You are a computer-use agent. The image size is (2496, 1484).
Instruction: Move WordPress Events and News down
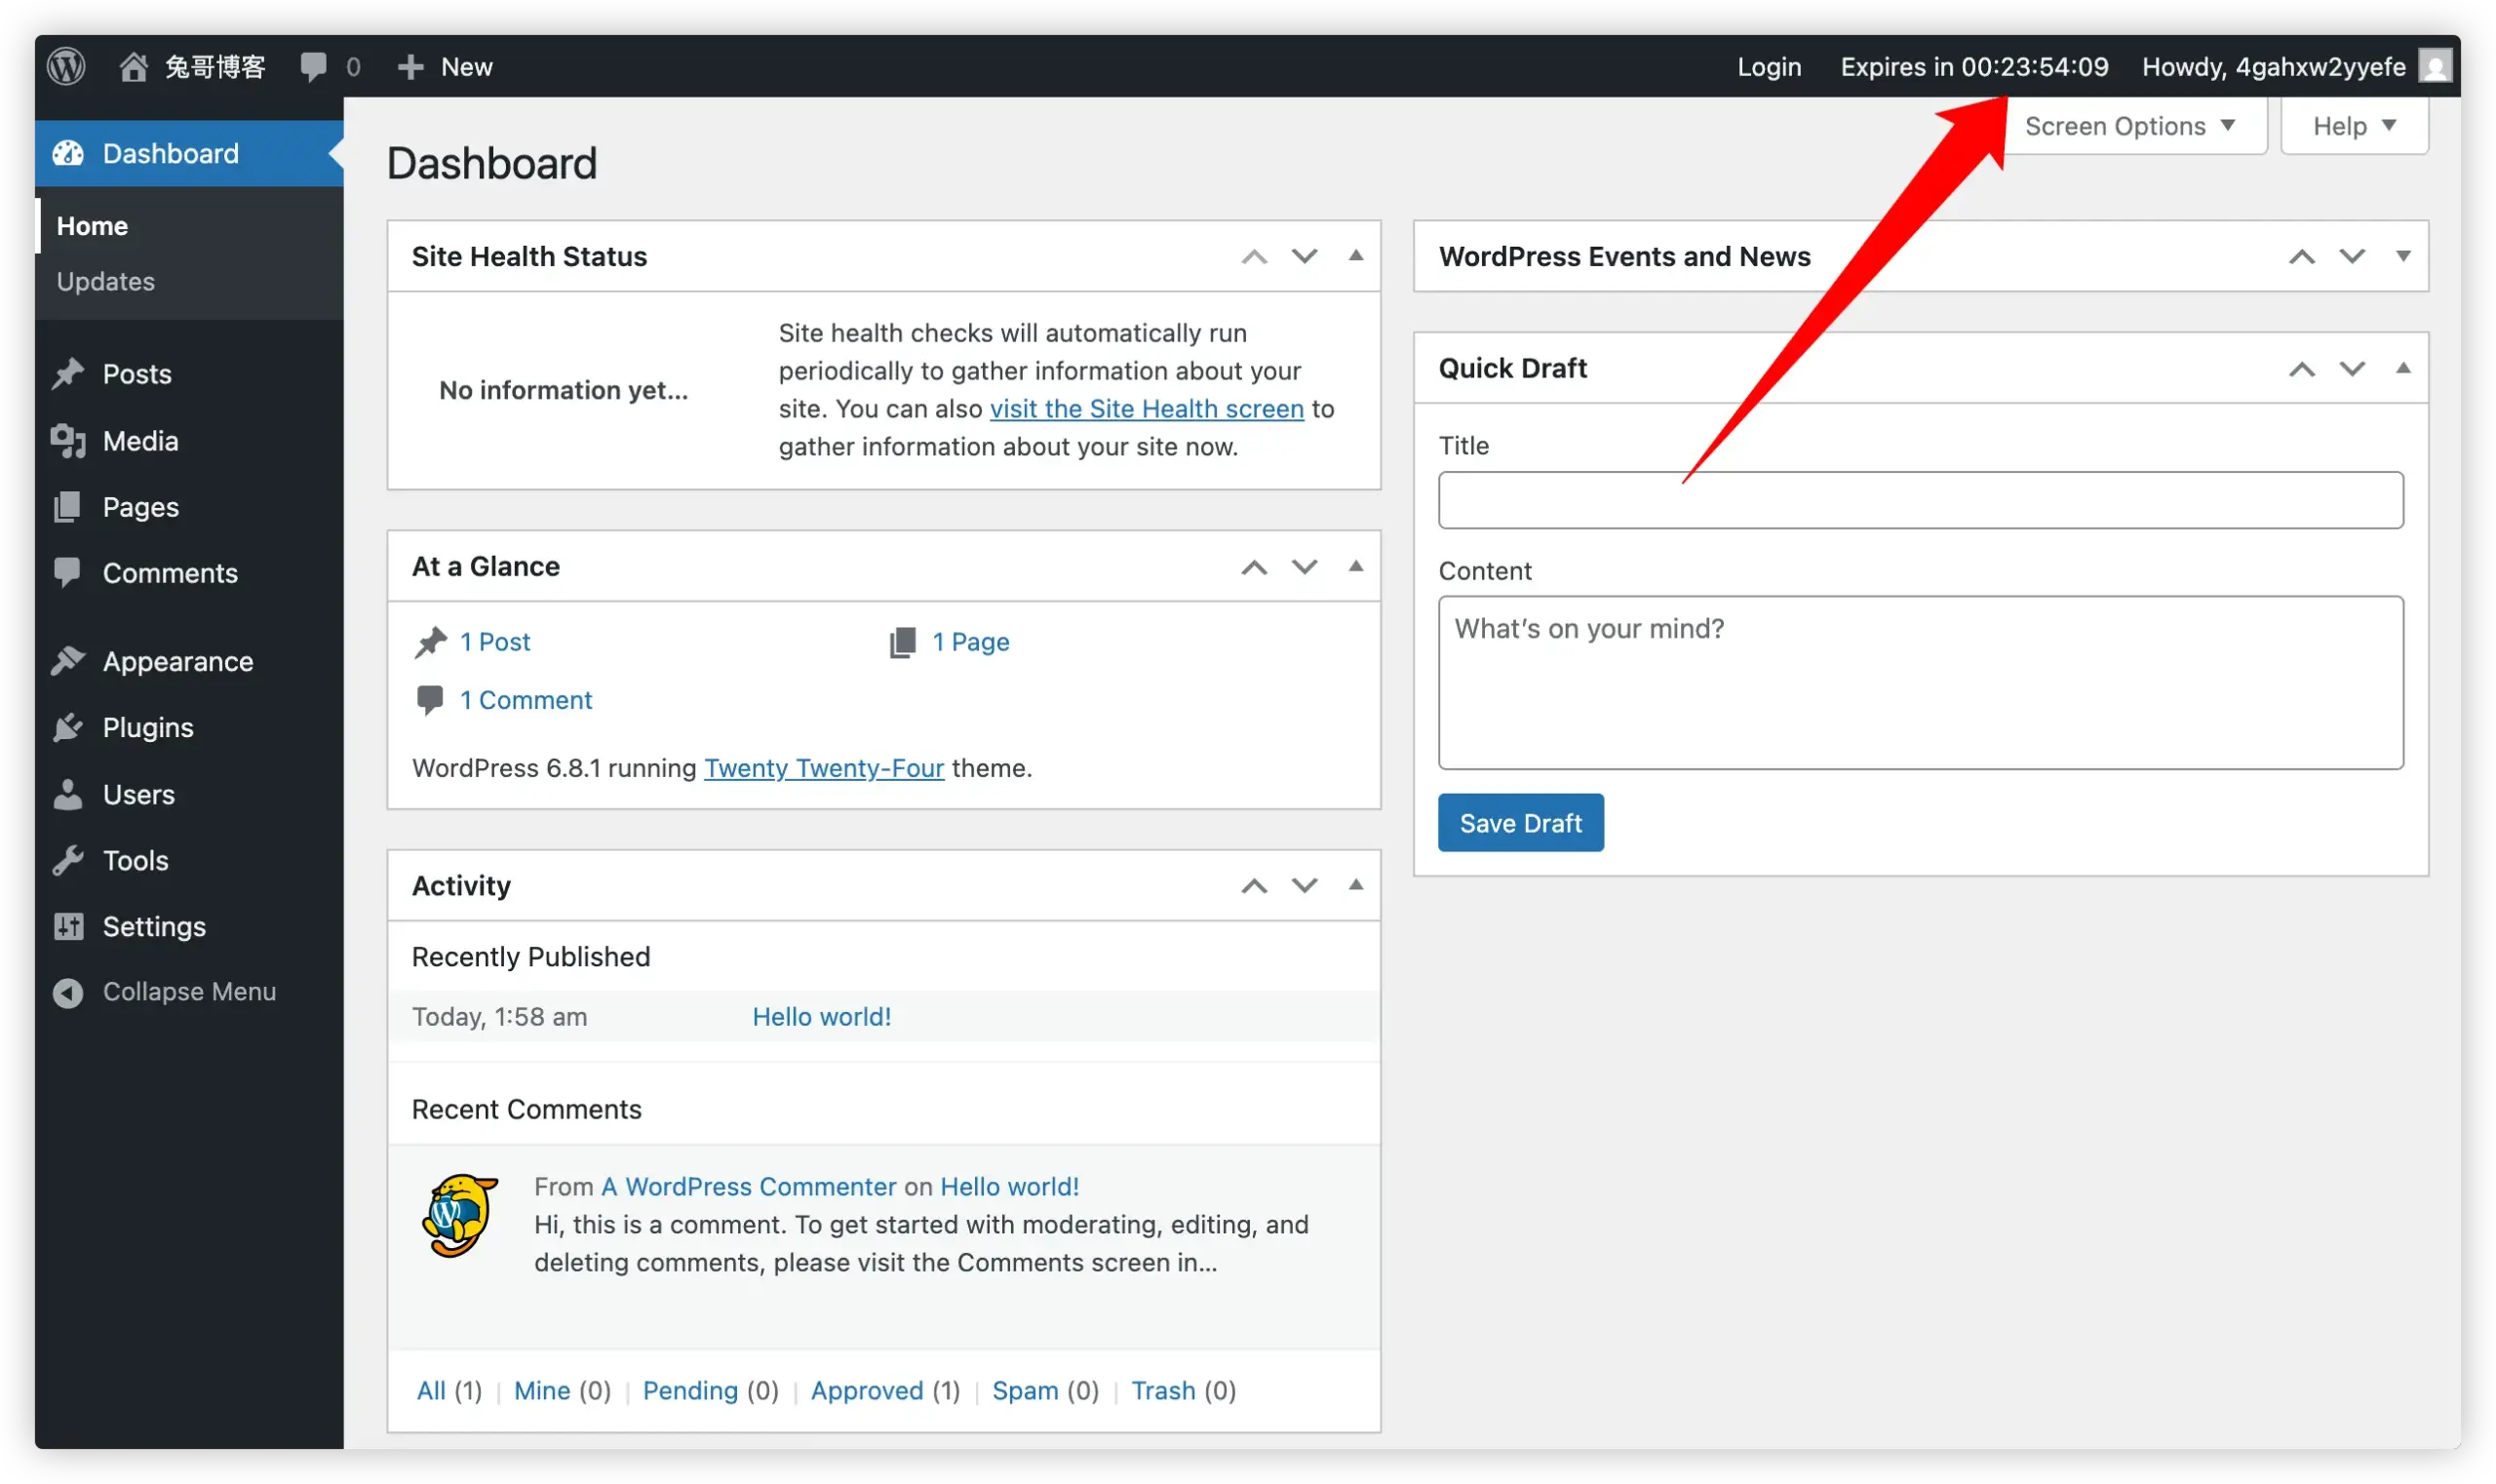[x=2352, y=257]
